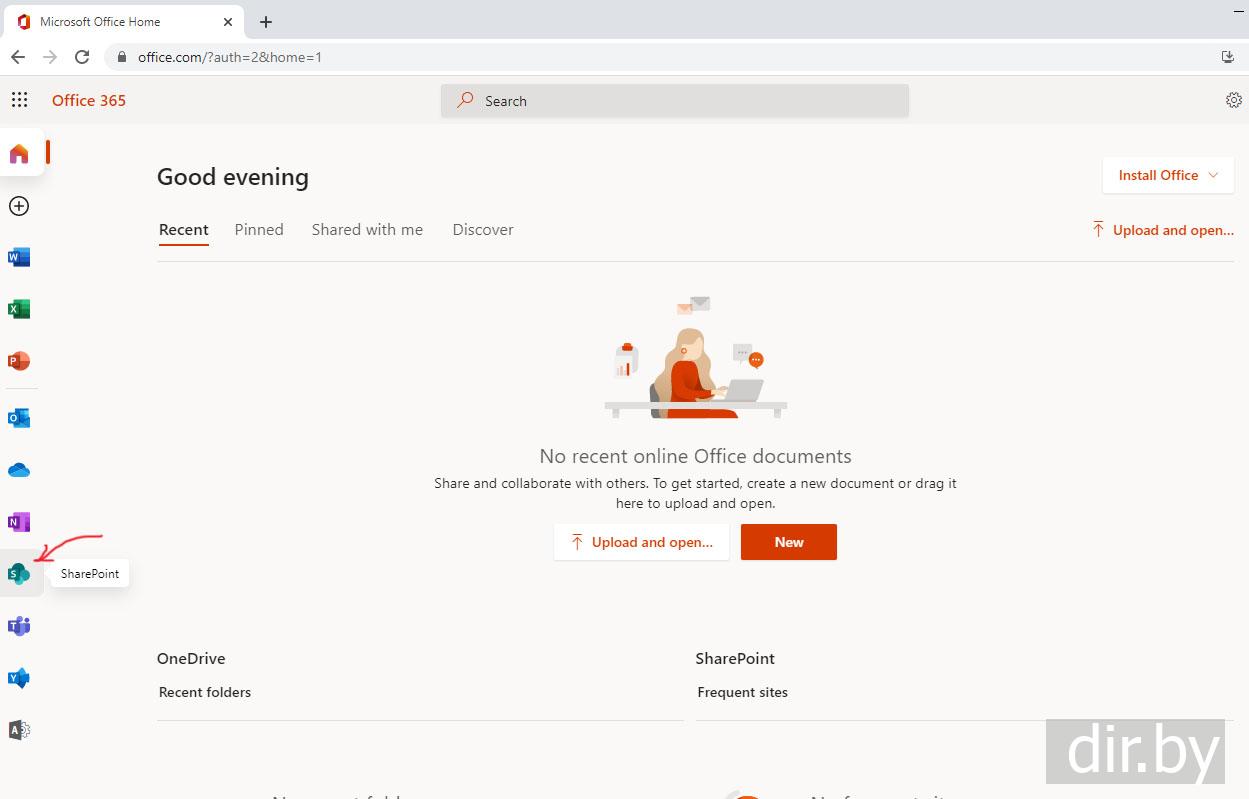Switch to Shared with me tab
1249x799 pixels.
pos(367,230)
